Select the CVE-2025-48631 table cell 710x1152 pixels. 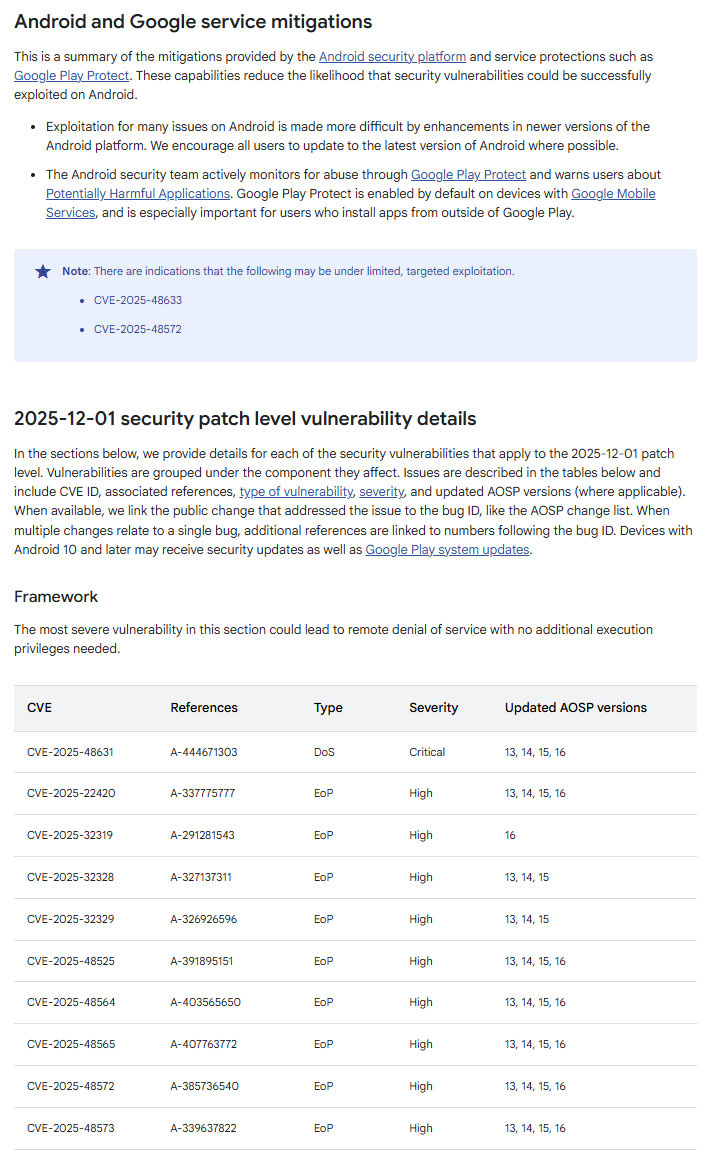click(x=71, y=752)
